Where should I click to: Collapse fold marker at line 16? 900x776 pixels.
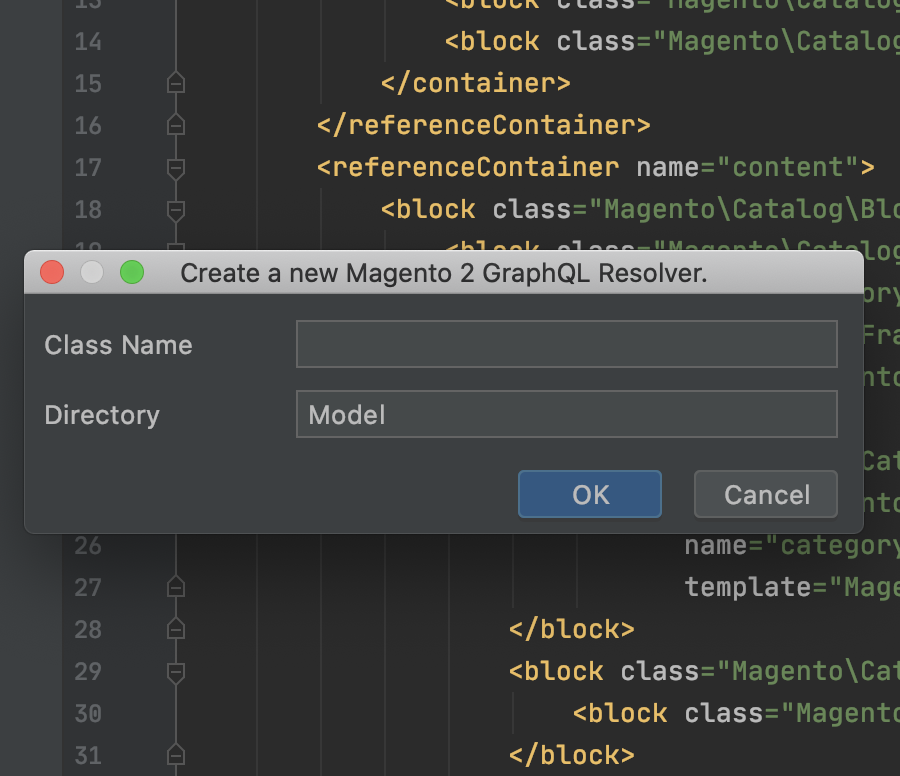(x=176, y=125)
